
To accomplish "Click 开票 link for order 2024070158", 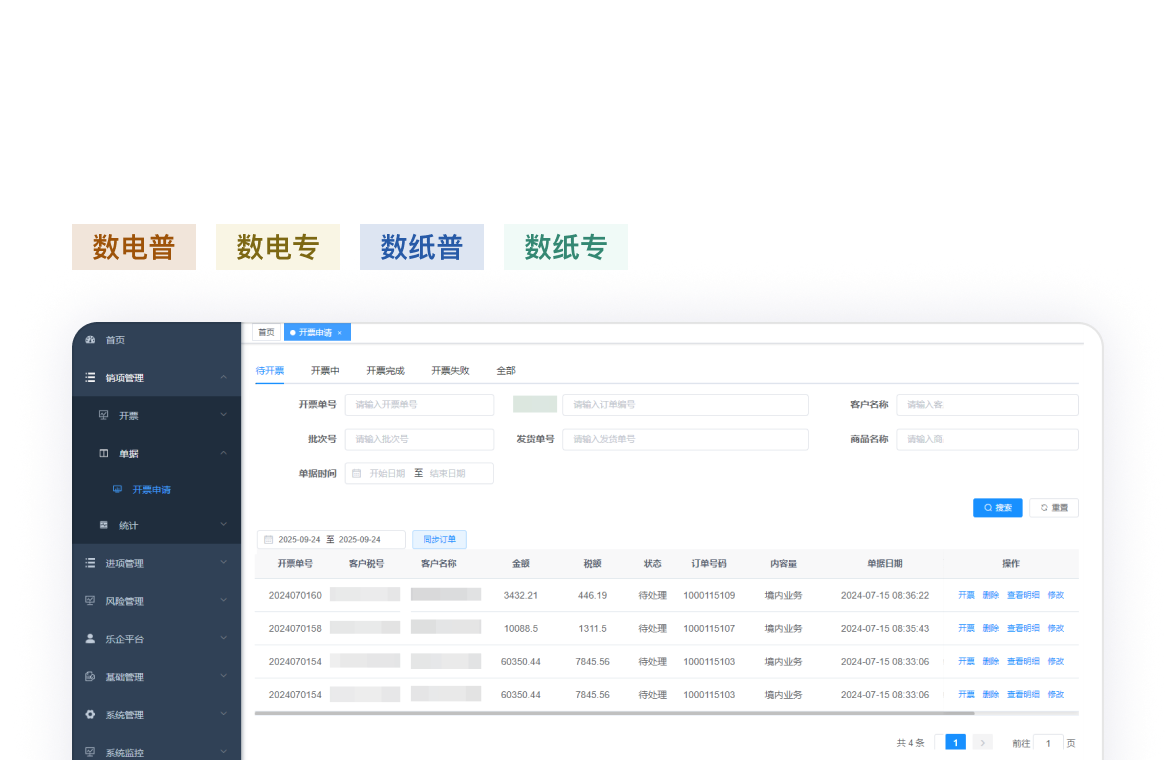I will click(x=966, y=628).
